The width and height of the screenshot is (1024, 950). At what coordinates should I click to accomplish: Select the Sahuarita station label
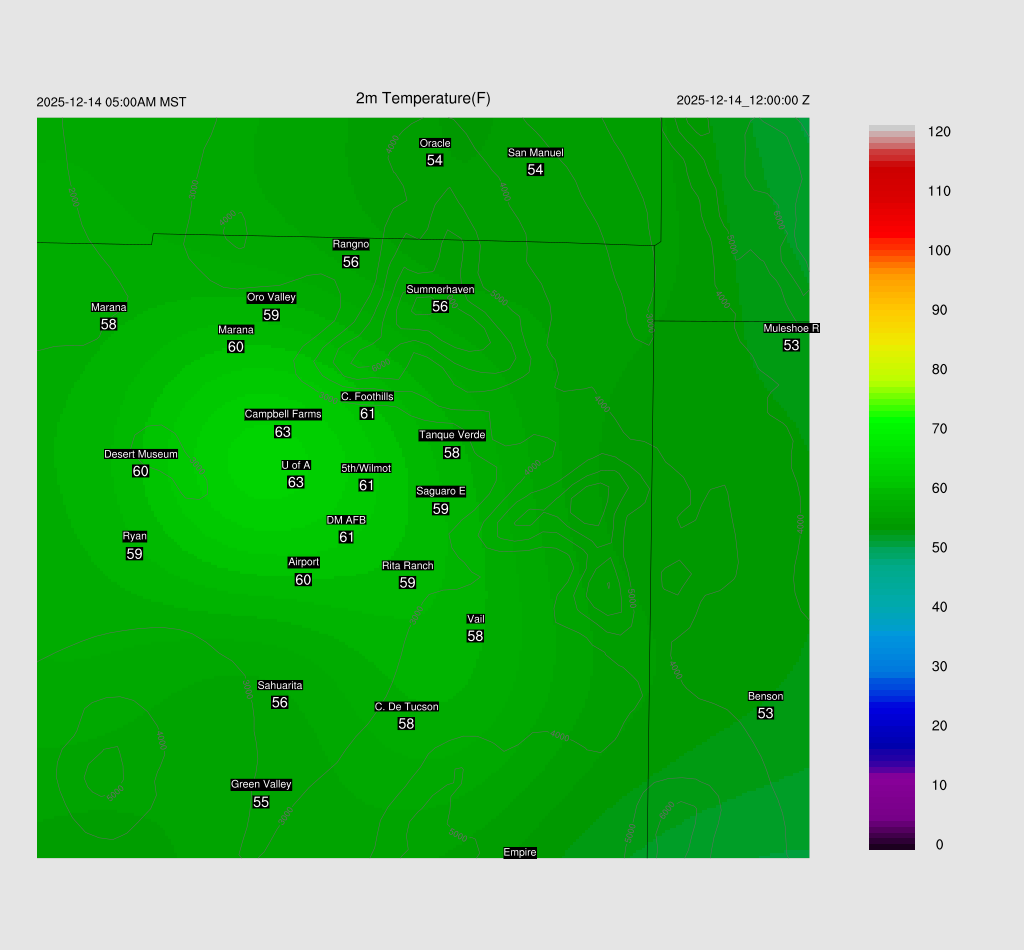point(280,685)
